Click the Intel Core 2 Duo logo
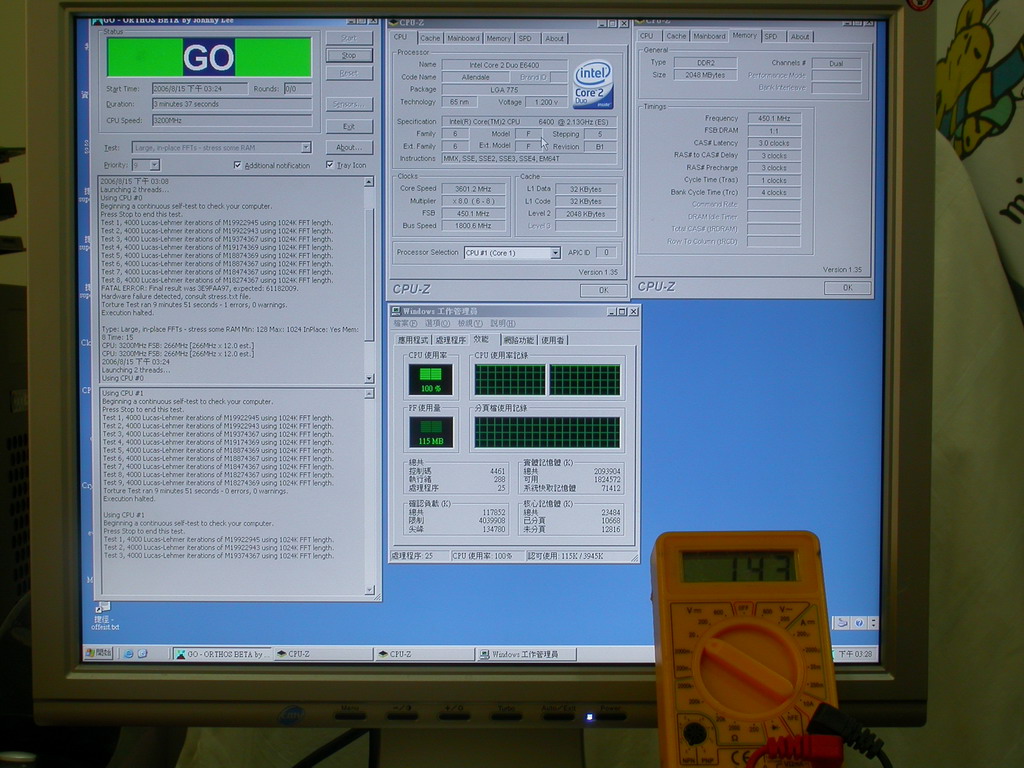Image resolution: width=1024 pixels, height=768 pixels. 593,85
